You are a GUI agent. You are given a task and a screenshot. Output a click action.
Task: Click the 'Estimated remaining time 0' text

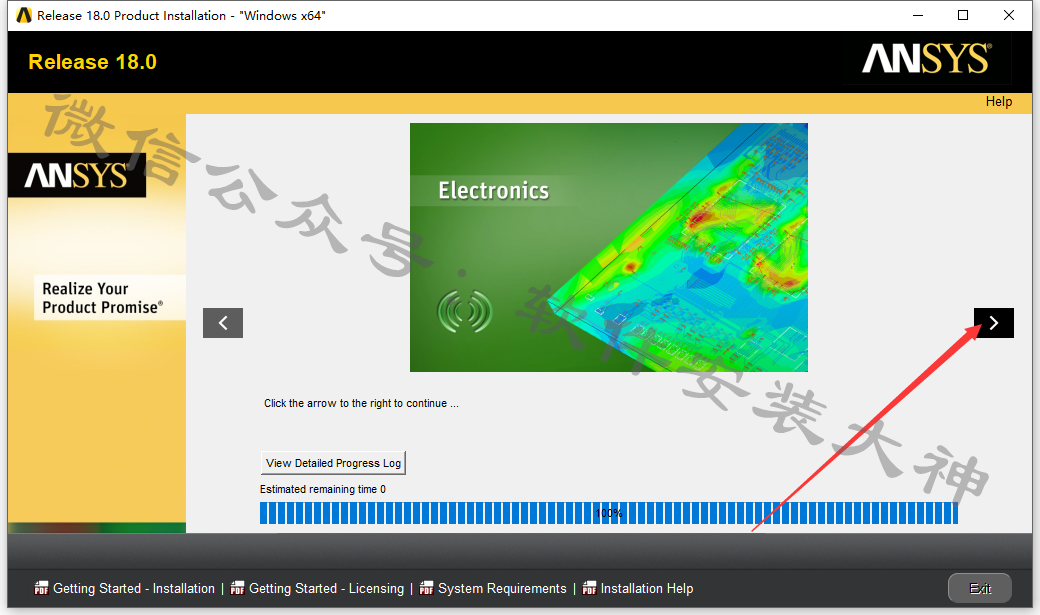tap(323, 489)
